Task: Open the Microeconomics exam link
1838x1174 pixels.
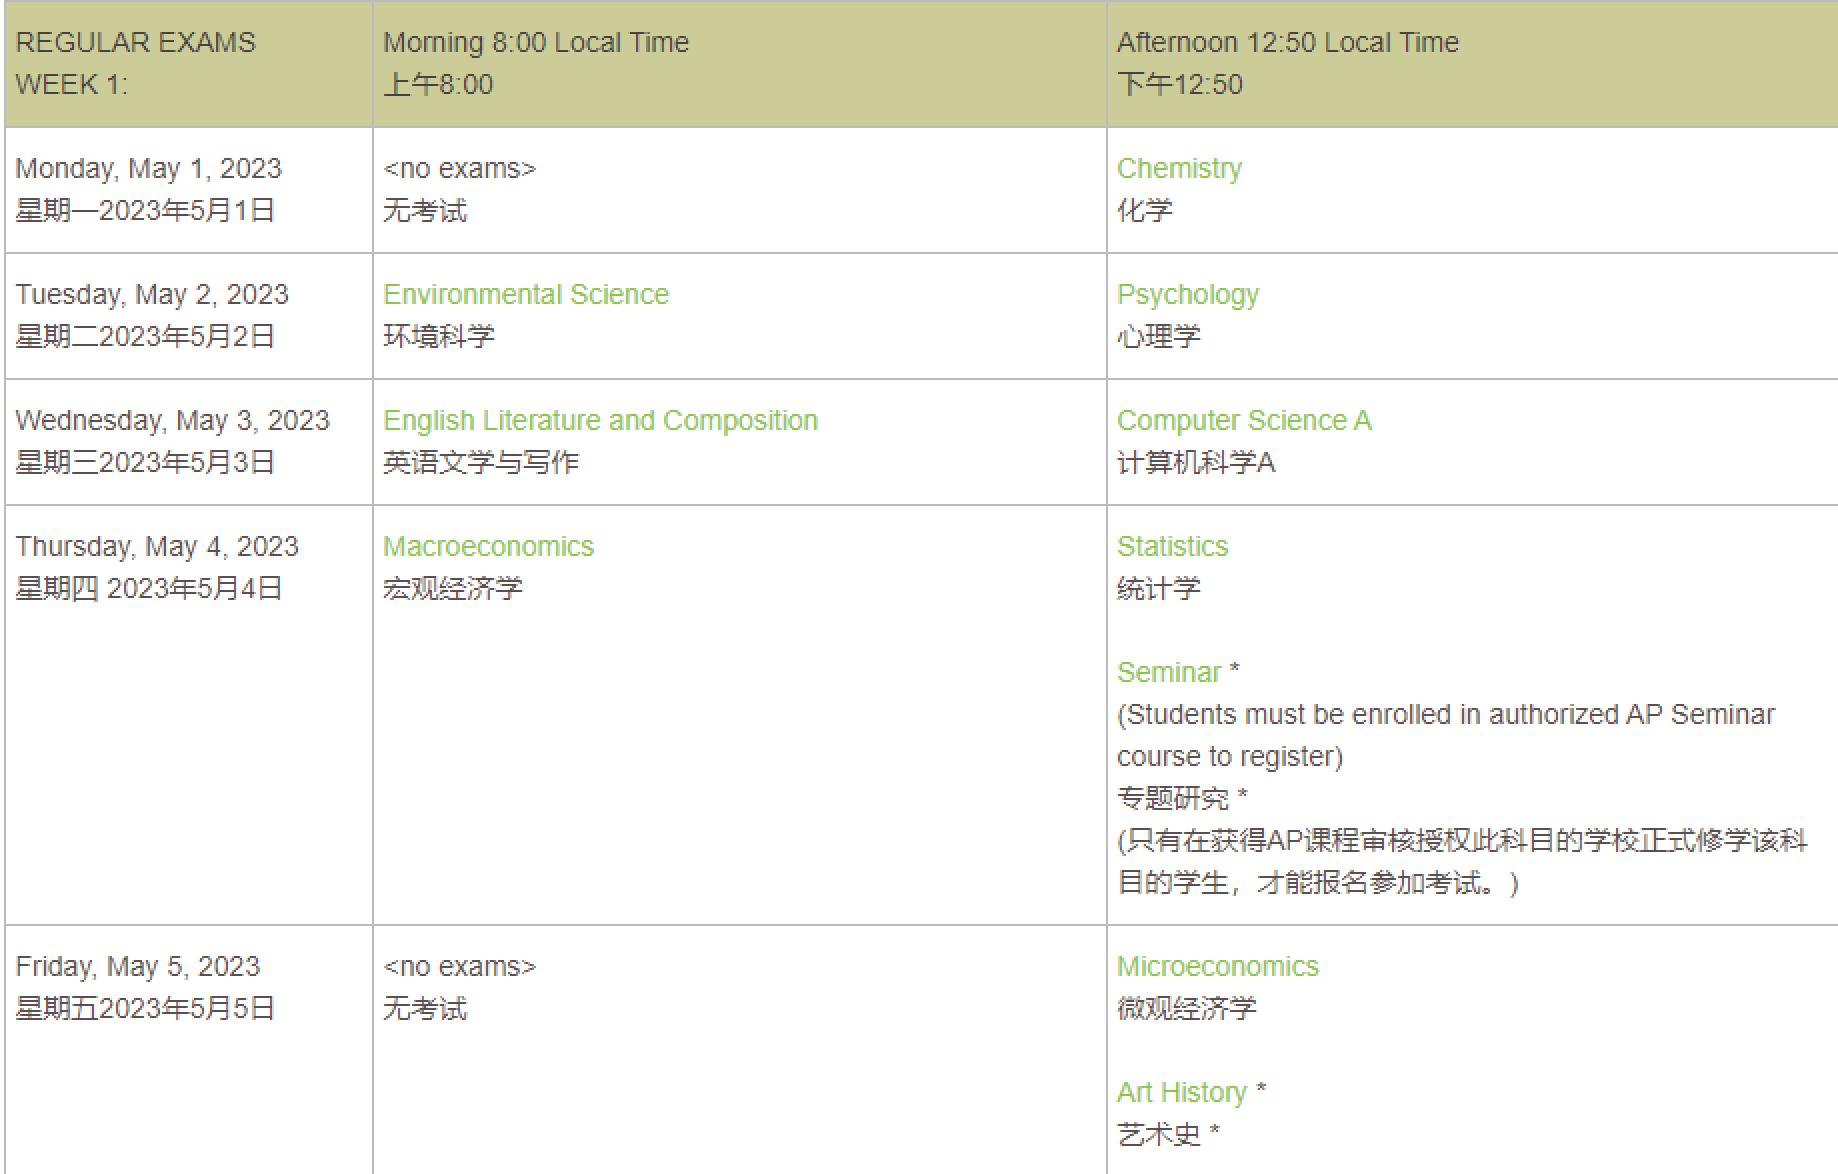Action: [1218, 966]
